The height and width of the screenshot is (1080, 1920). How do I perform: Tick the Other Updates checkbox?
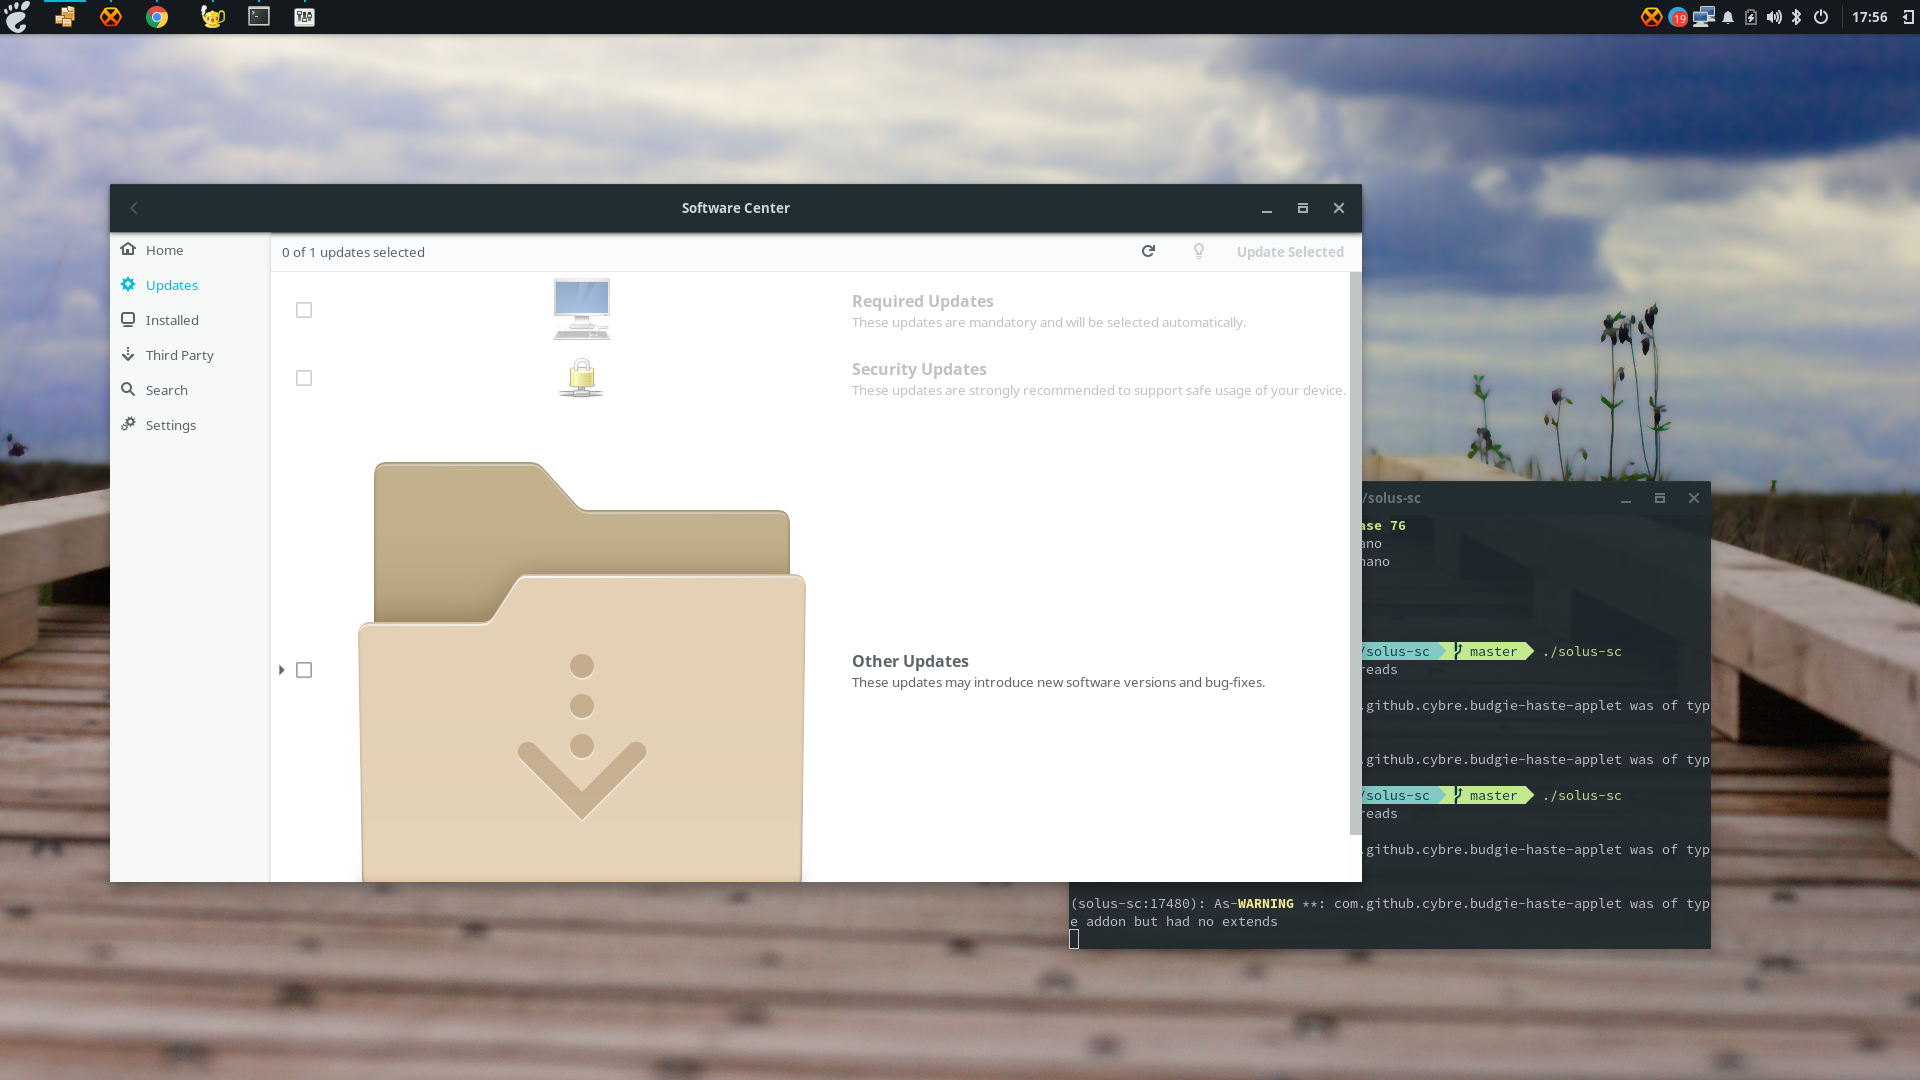point(304,670)
